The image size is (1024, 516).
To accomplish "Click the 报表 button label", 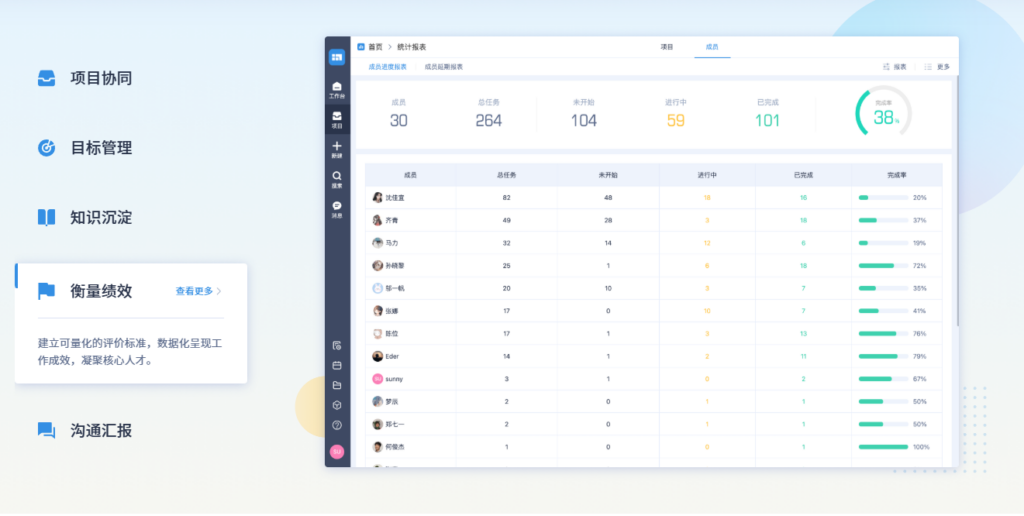I will click(900, 67).
